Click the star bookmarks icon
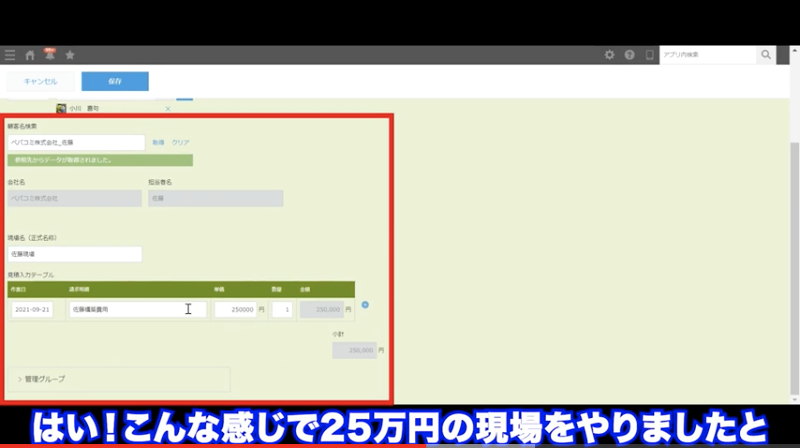Screen dimensions: 800x448 pos(70,55)
